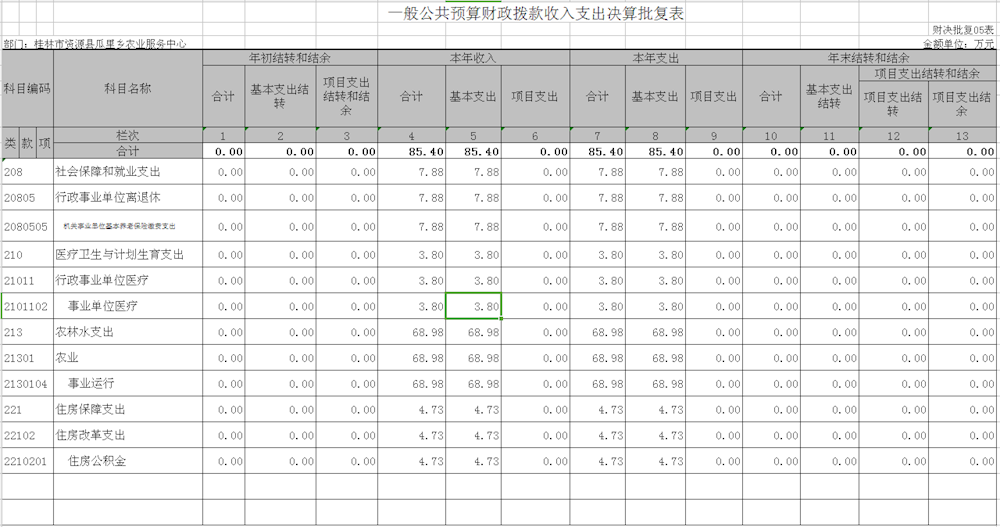Click the 金额单位：万元 label
This screenshot has height=527, width=1000.
coord(958,44)
